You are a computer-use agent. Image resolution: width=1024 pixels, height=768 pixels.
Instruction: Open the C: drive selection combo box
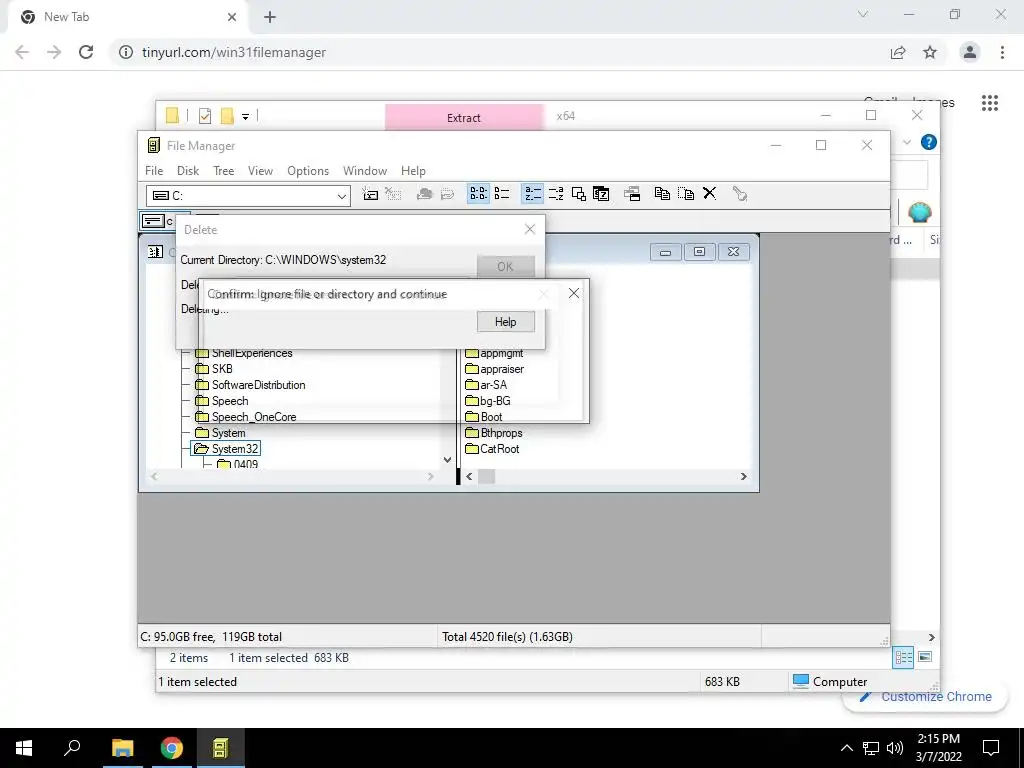click(x=248, y=195)
